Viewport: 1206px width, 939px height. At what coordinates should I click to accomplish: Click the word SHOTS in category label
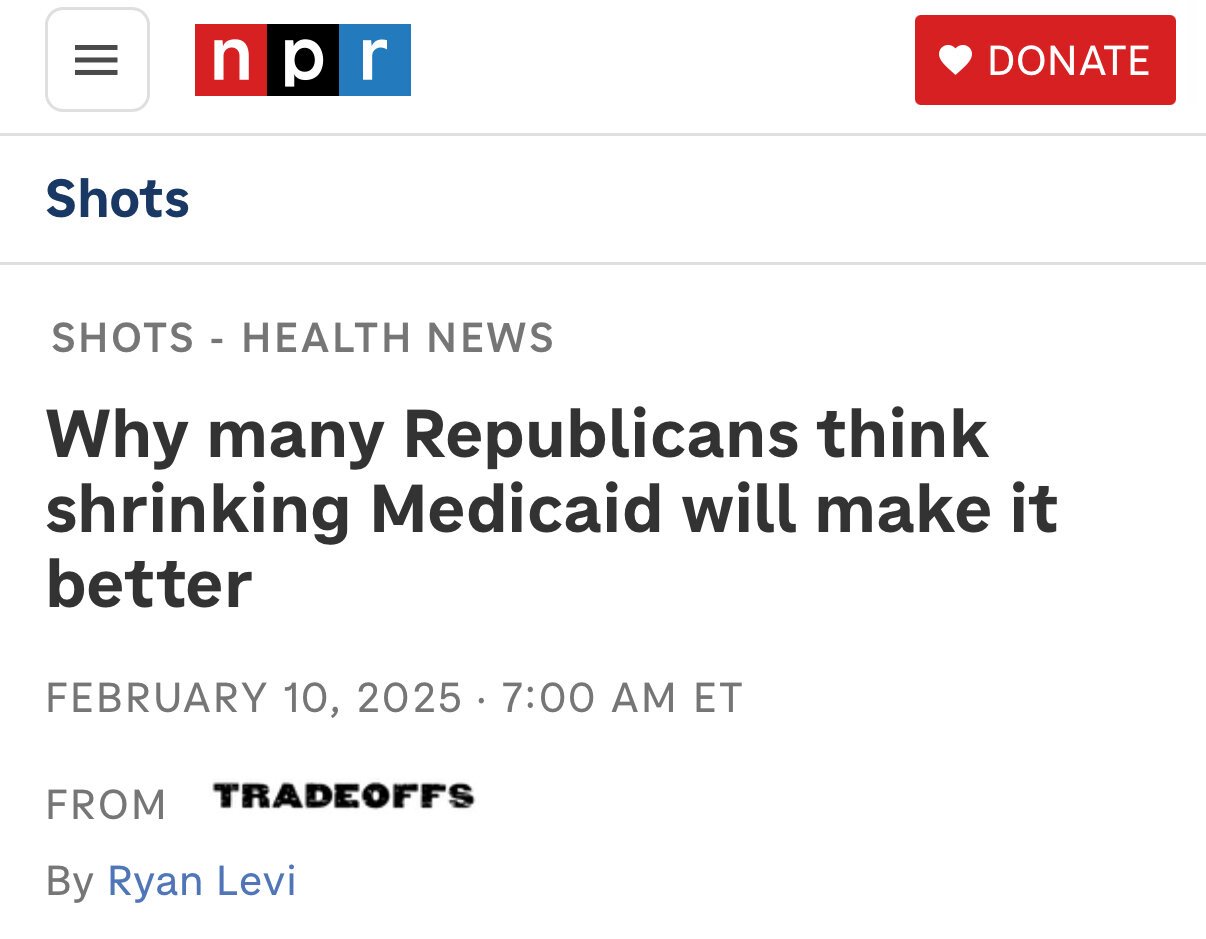pyautogui.click(x=123, y=338)
